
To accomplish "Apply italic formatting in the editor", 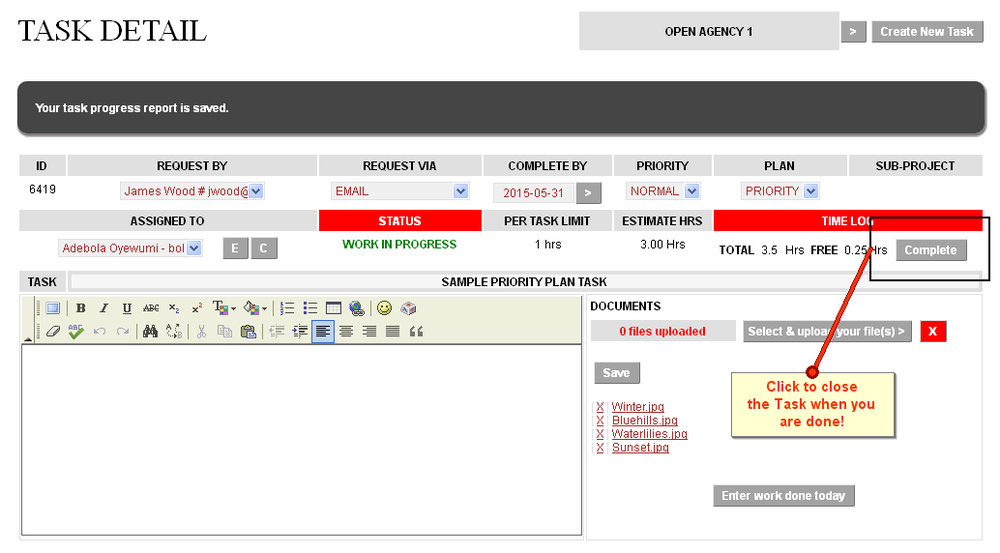I will click(103, 309).
